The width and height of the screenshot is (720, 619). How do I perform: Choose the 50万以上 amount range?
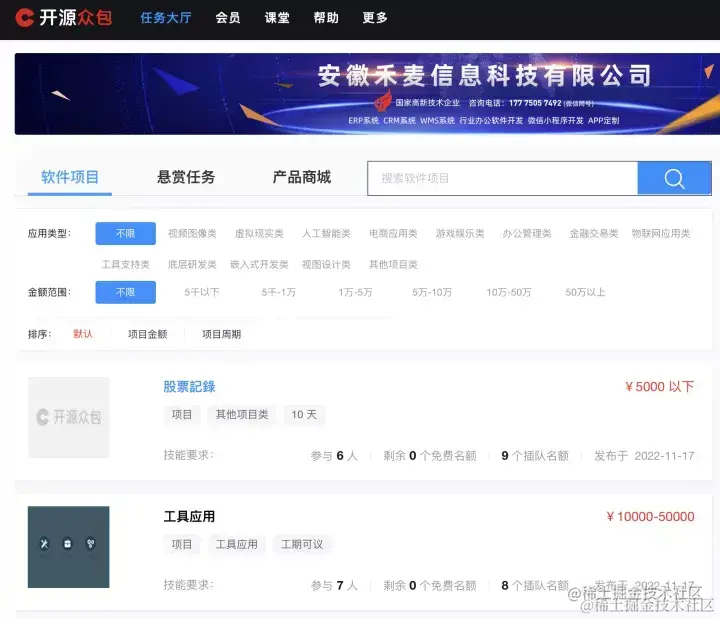coord(585,293)
